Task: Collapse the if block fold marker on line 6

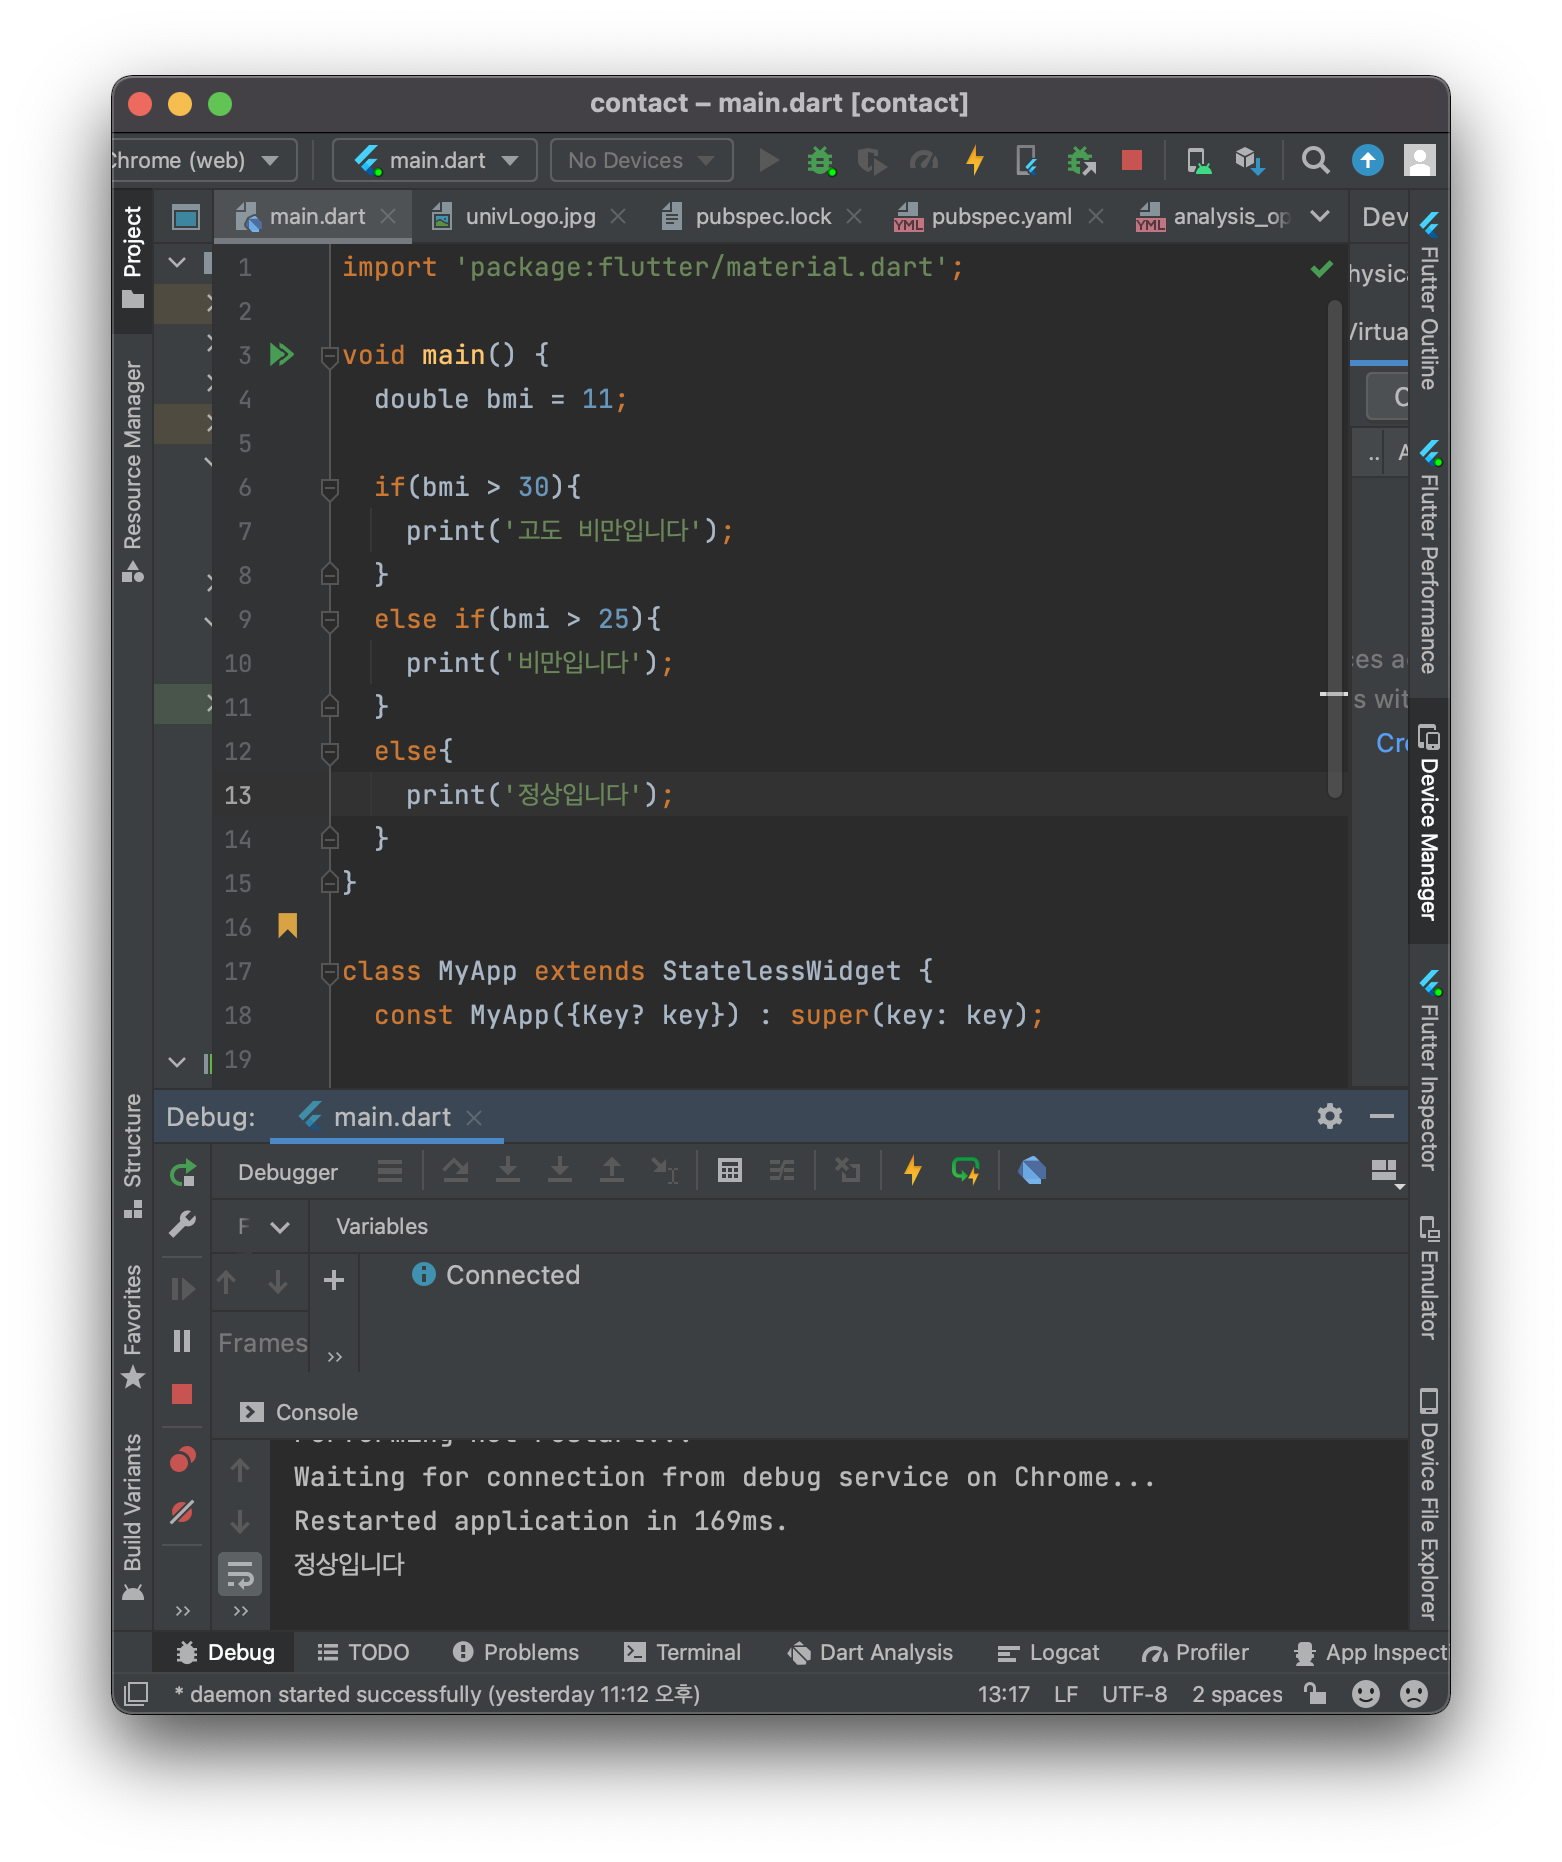Action: pos(329,487)
